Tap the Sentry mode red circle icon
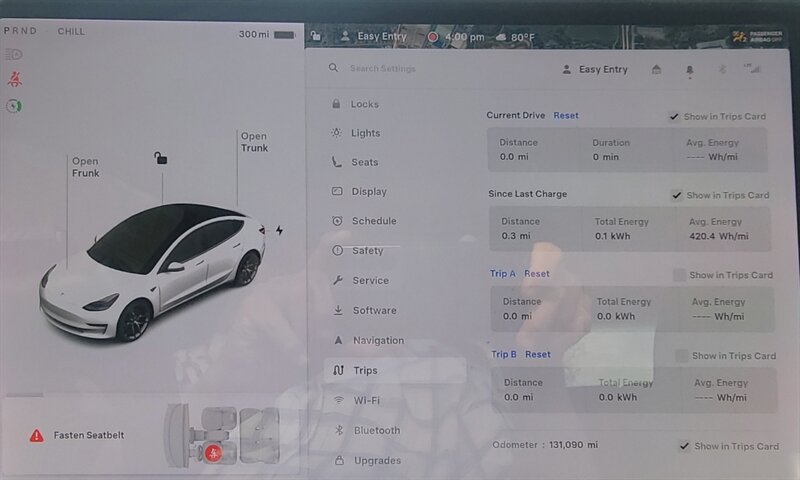The height and width of the screenshot is (480, 800). pyautogui.click(x=433, y=37)
